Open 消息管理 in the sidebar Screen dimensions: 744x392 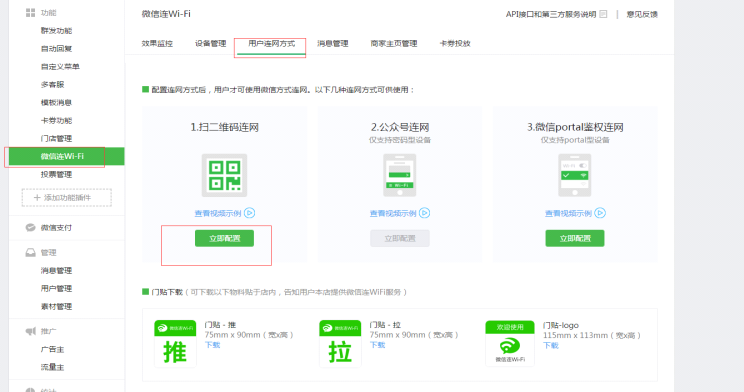(56, 271)
